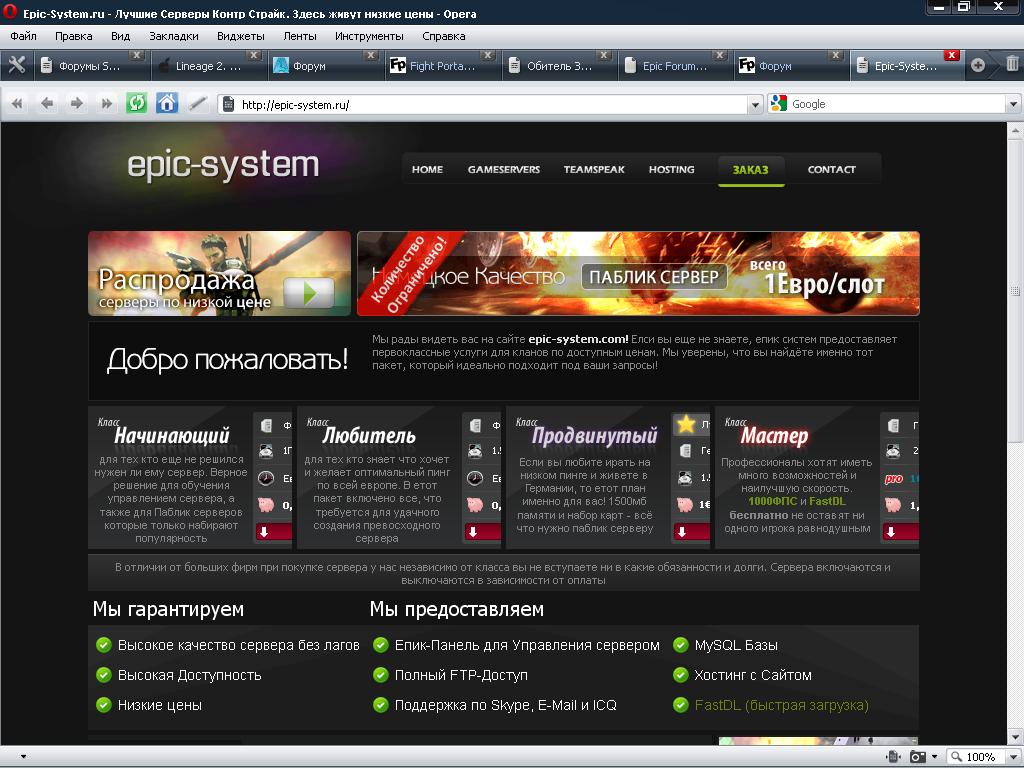Open the GAMESERVERS nav link
The width and height of the screenshot is (1024, 768).
coord(504,169)
